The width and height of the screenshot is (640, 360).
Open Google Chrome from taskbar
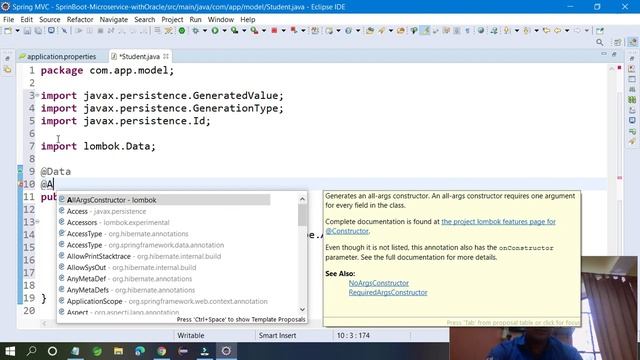[162, 351]
